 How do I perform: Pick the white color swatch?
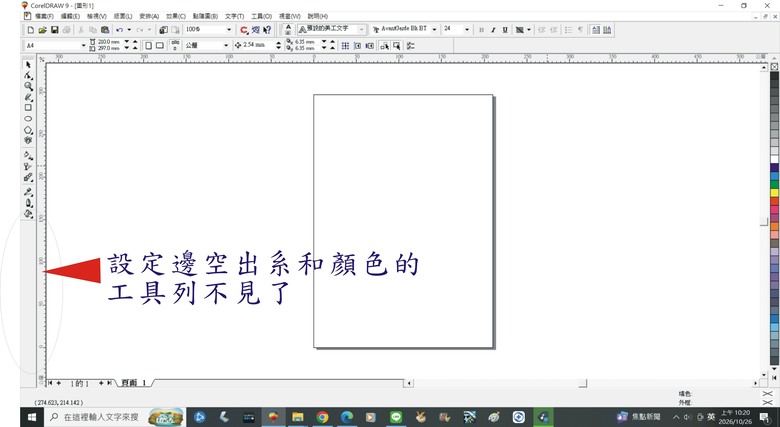tap(775, 159)
